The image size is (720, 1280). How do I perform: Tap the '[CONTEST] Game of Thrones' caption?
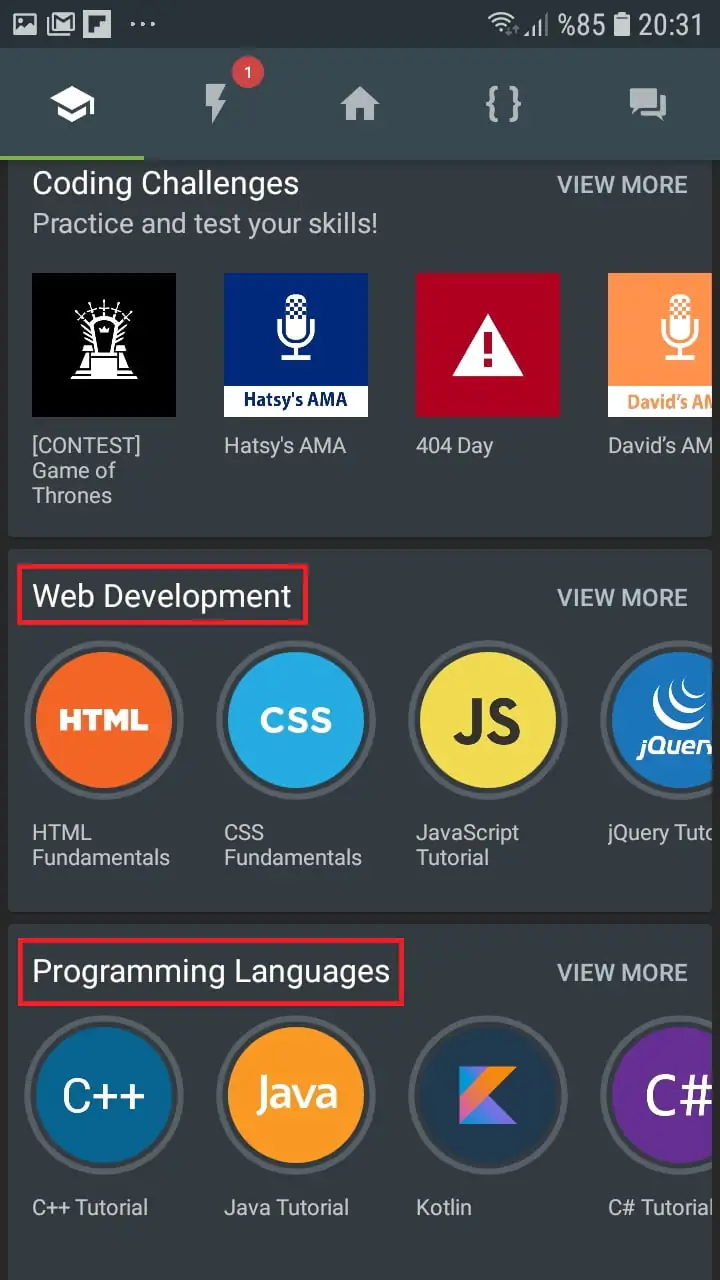point(87,470)
